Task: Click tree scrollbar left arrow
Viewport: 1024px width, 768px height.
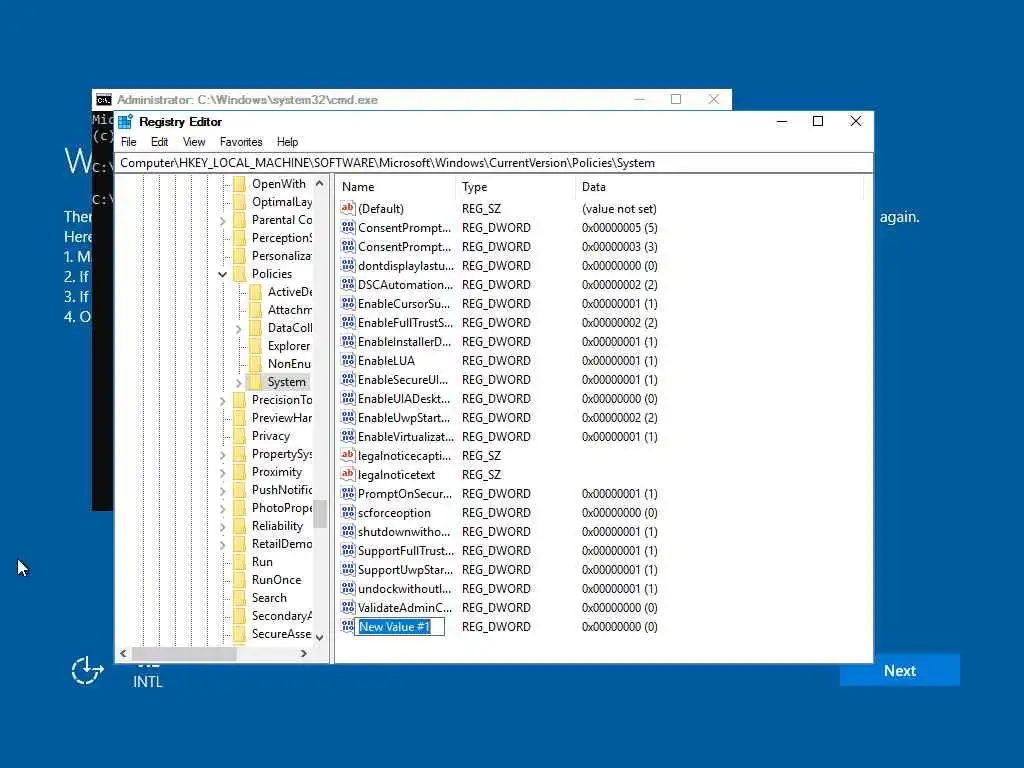Action: click(123, 653)
